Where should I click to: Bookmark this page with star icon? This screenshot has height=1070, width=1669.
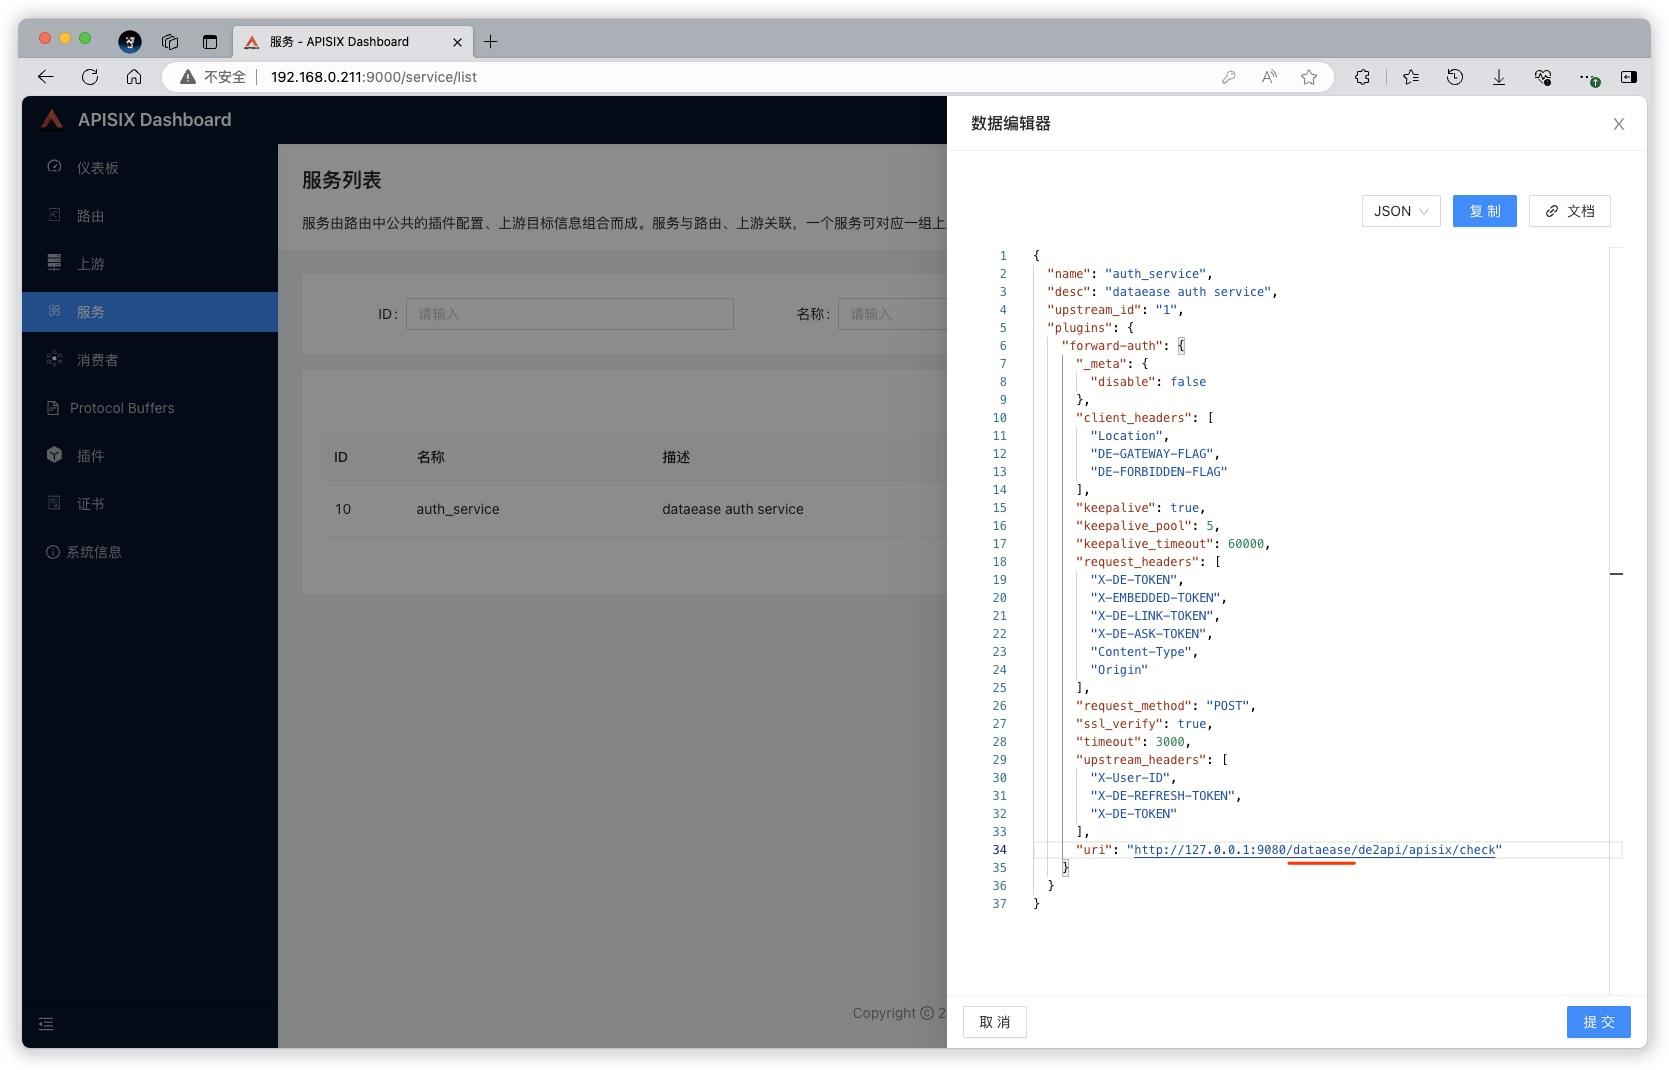coord(1308,77)
